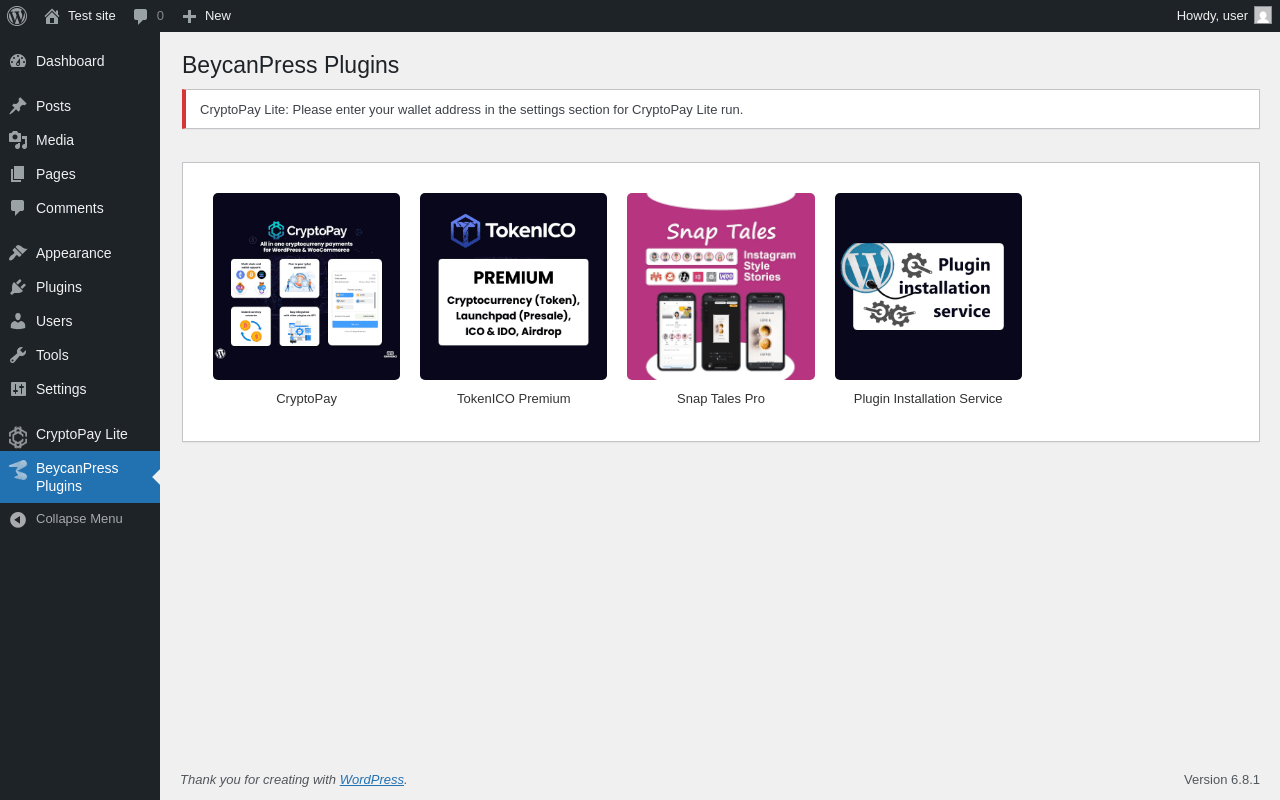This screenshot has width=1280, height=800.
Task: Open the Appearance menu
Action: (80, 253)
